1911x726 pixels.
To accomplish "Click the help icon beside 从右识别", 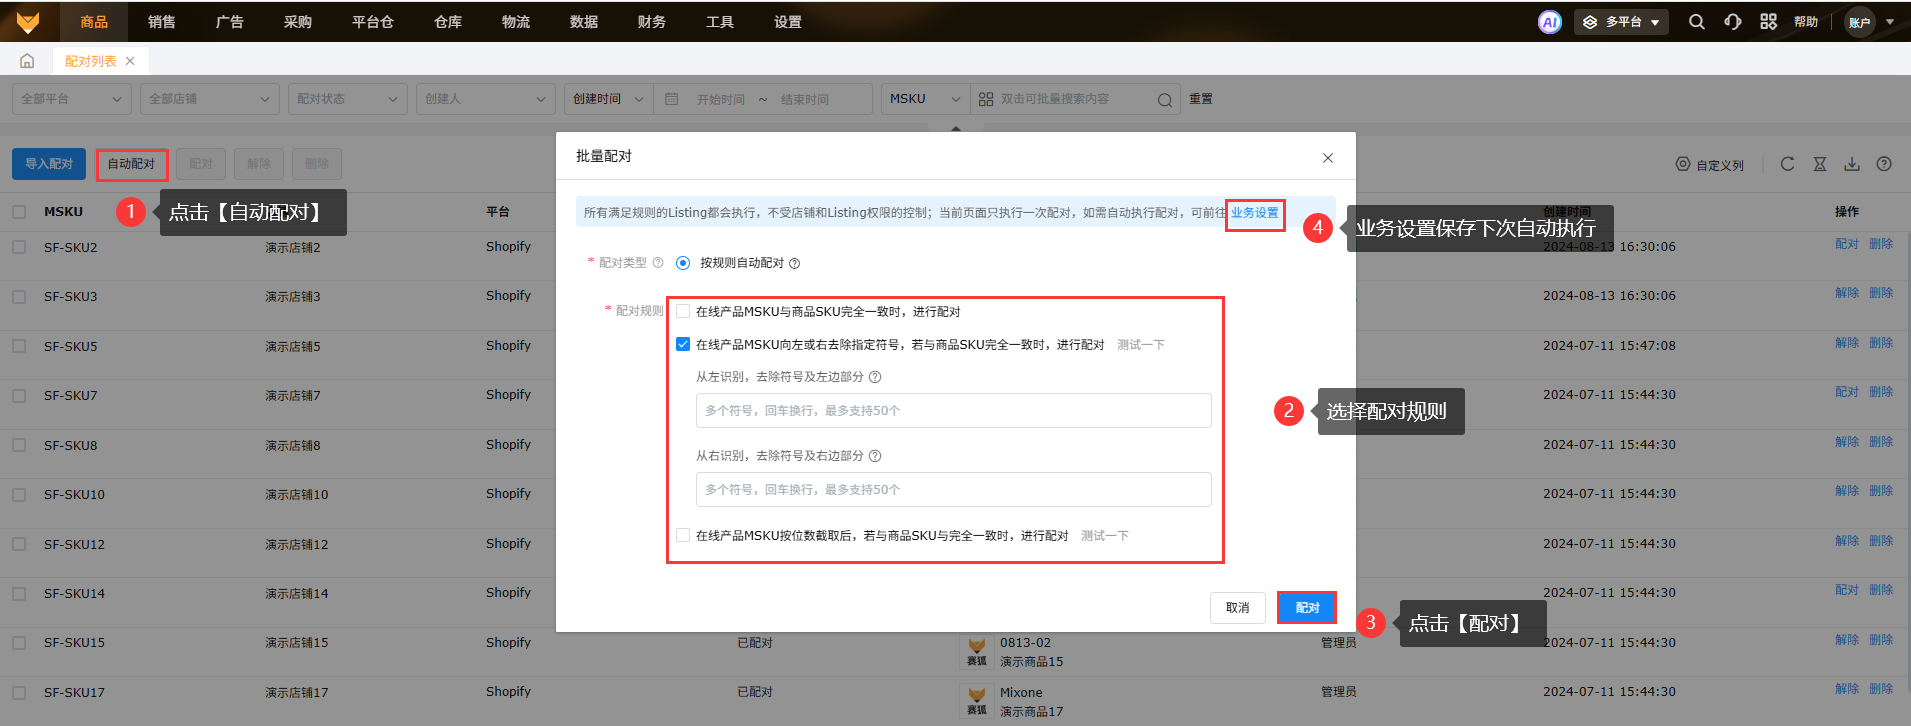I will click(x=875, y=456).
